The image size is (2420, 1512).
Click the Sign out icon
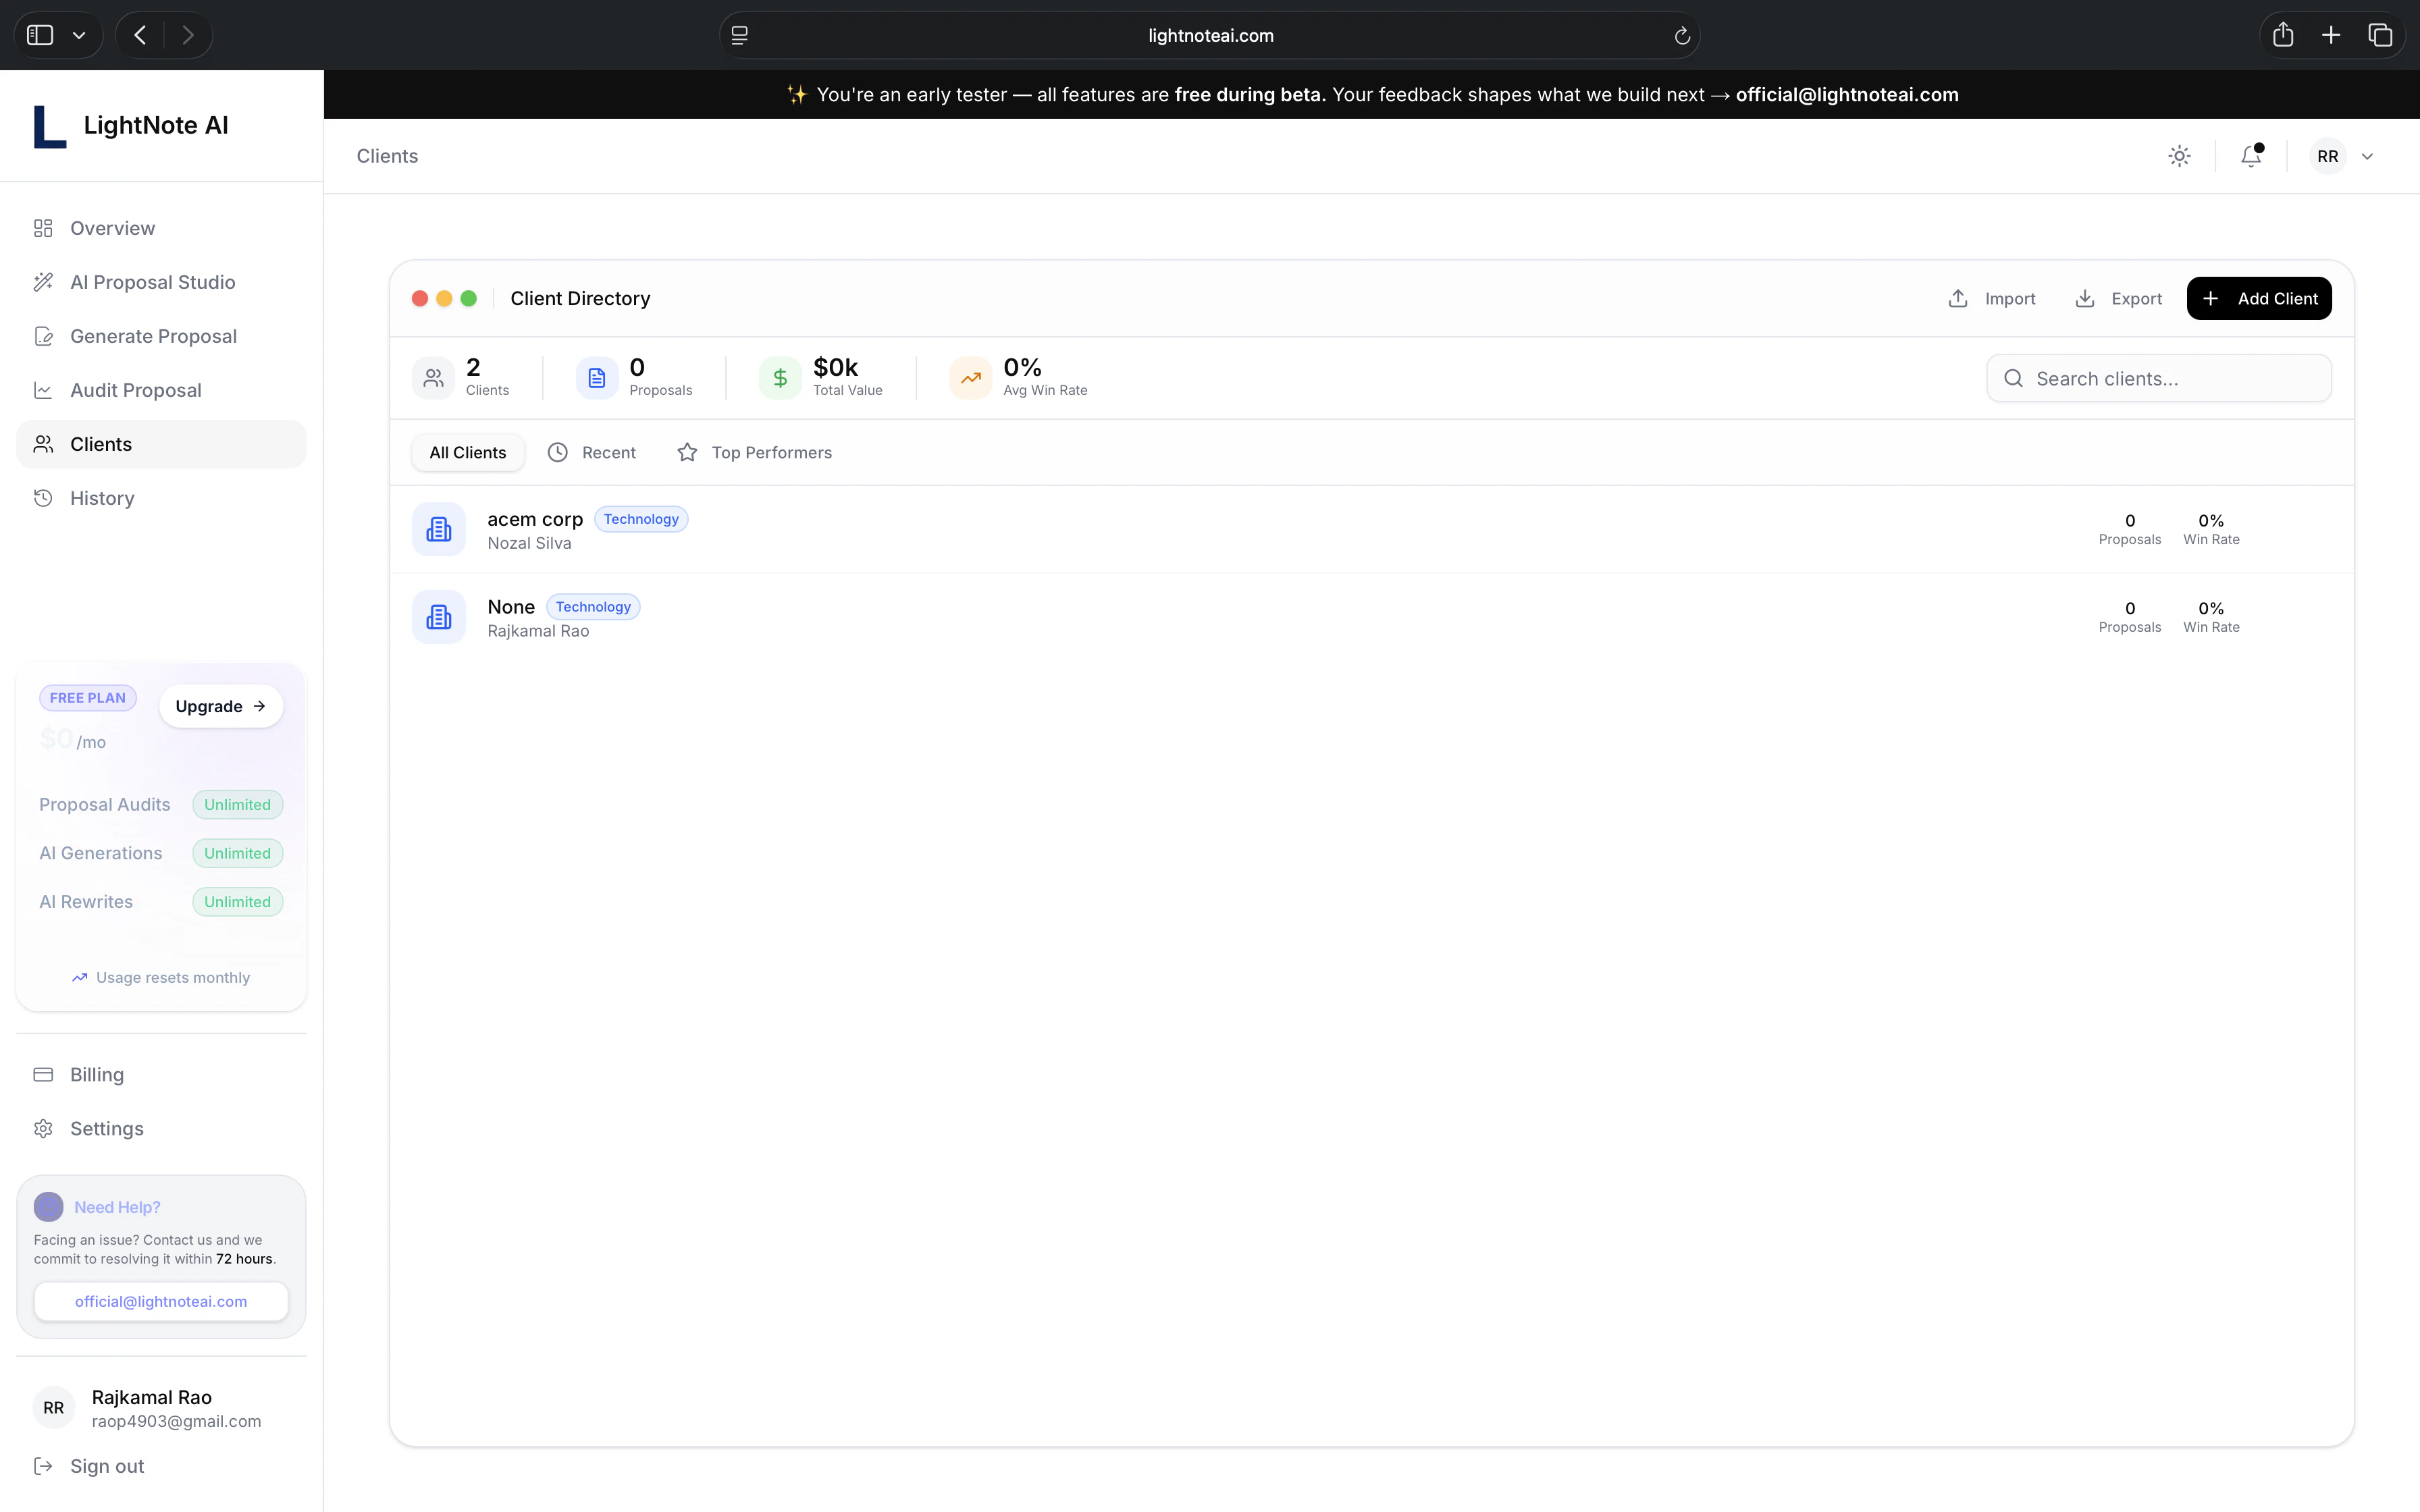43,1466
